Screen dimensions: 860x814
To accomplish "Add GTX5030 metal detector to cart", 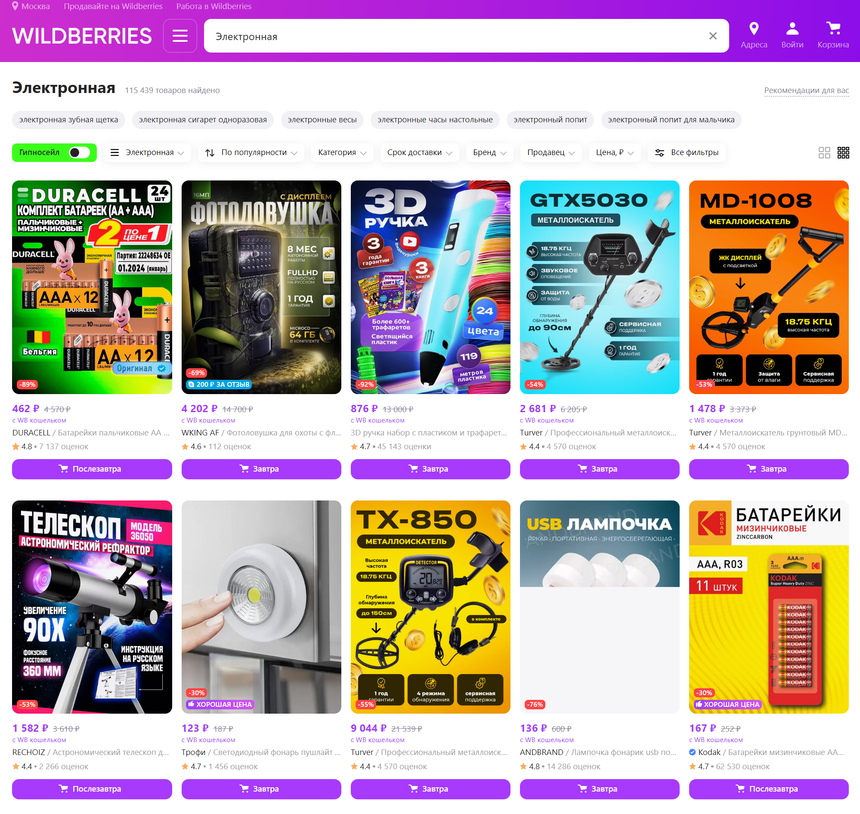I will (599, 469).
